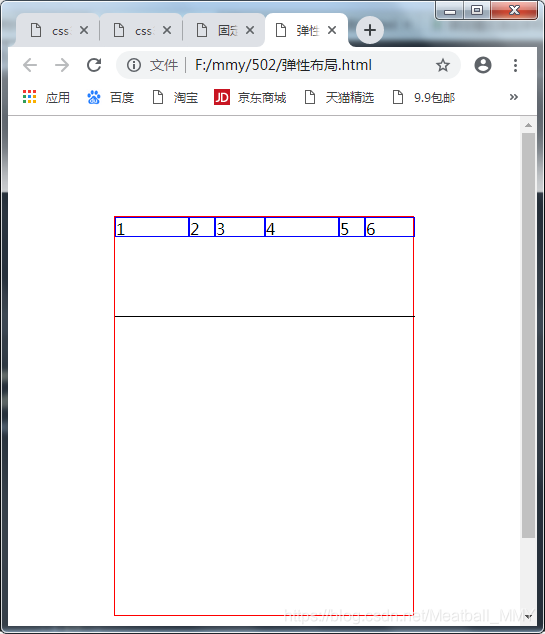Open the user profile avatar menu

coord(483,65)
